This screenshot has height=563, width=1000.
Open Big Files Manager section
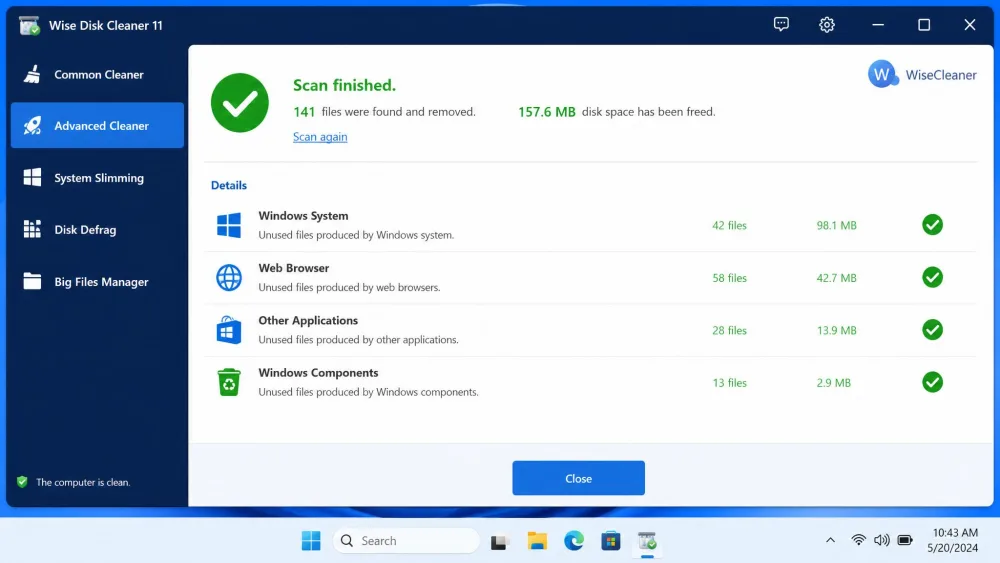click(98, 281)
